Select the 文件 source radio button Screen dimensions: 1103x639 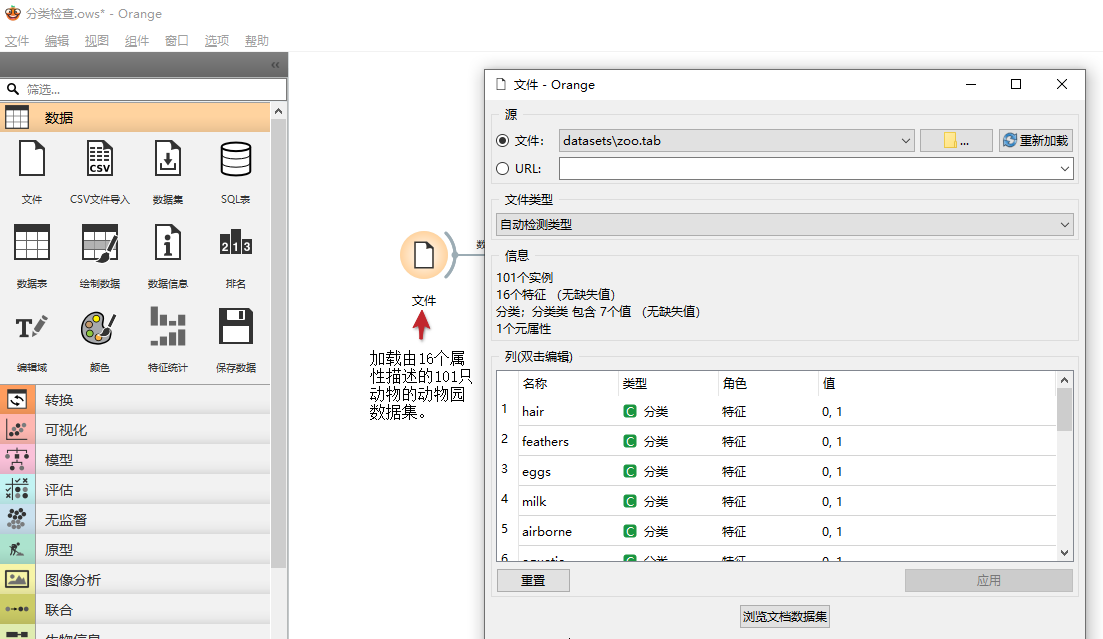[x=502, y=141]
